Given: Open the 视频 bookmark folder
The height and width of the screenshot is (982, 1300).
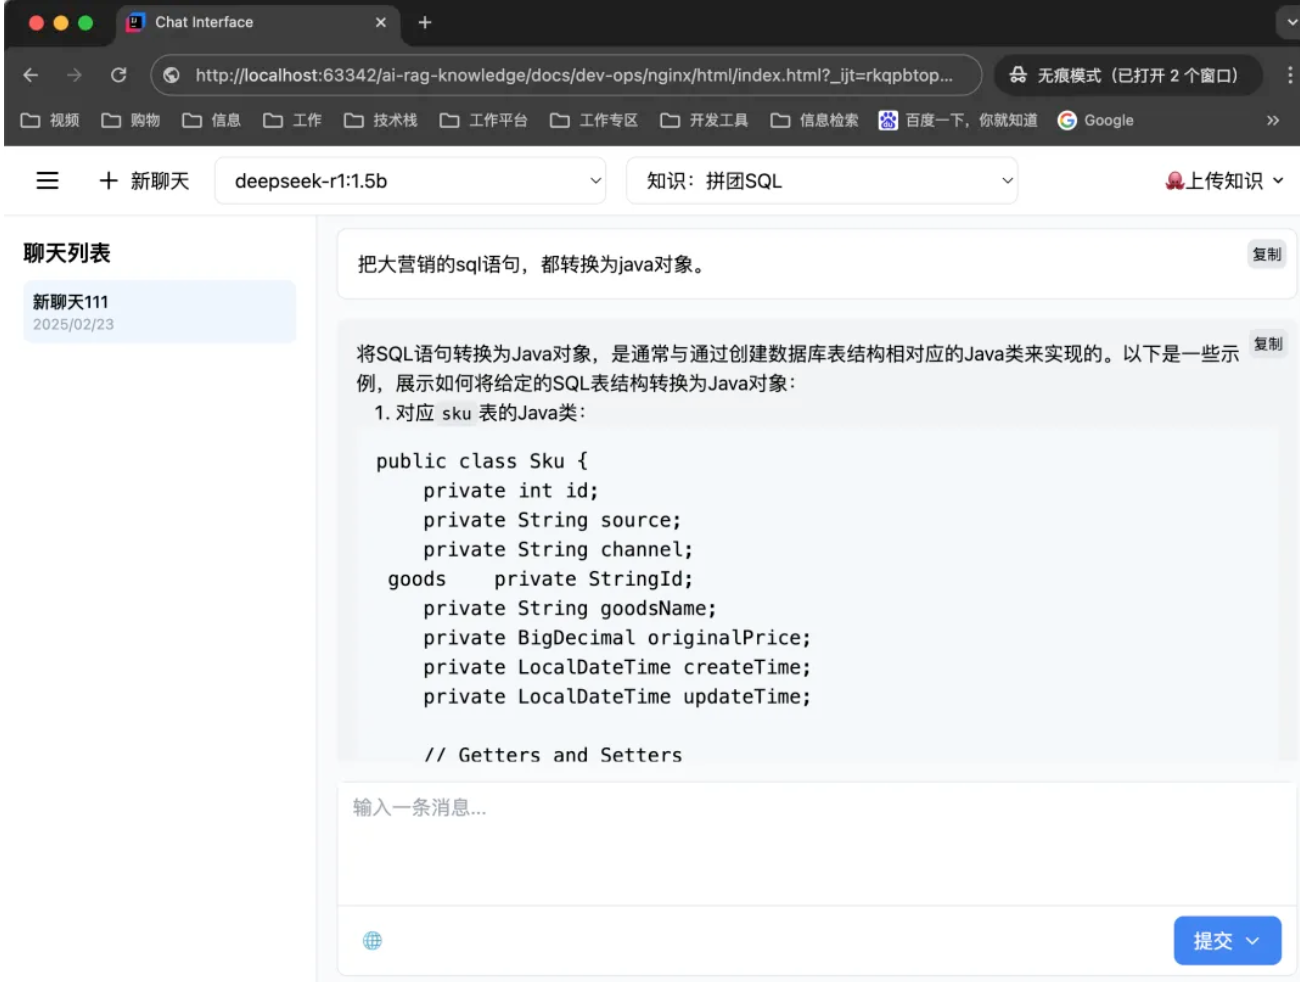Looking at the screenshot, I should 50,120.
